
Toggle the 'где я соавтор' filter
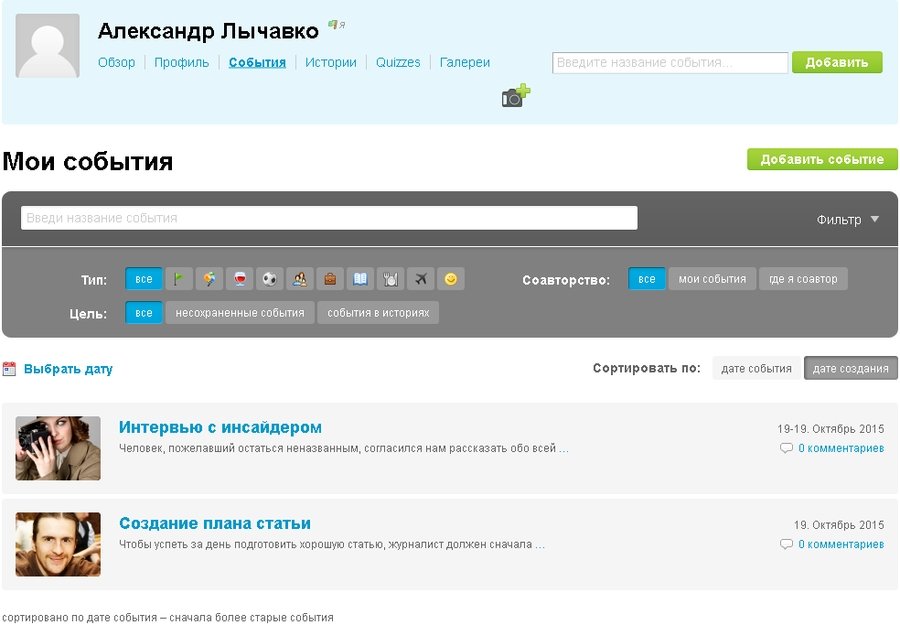pos(803,279)
